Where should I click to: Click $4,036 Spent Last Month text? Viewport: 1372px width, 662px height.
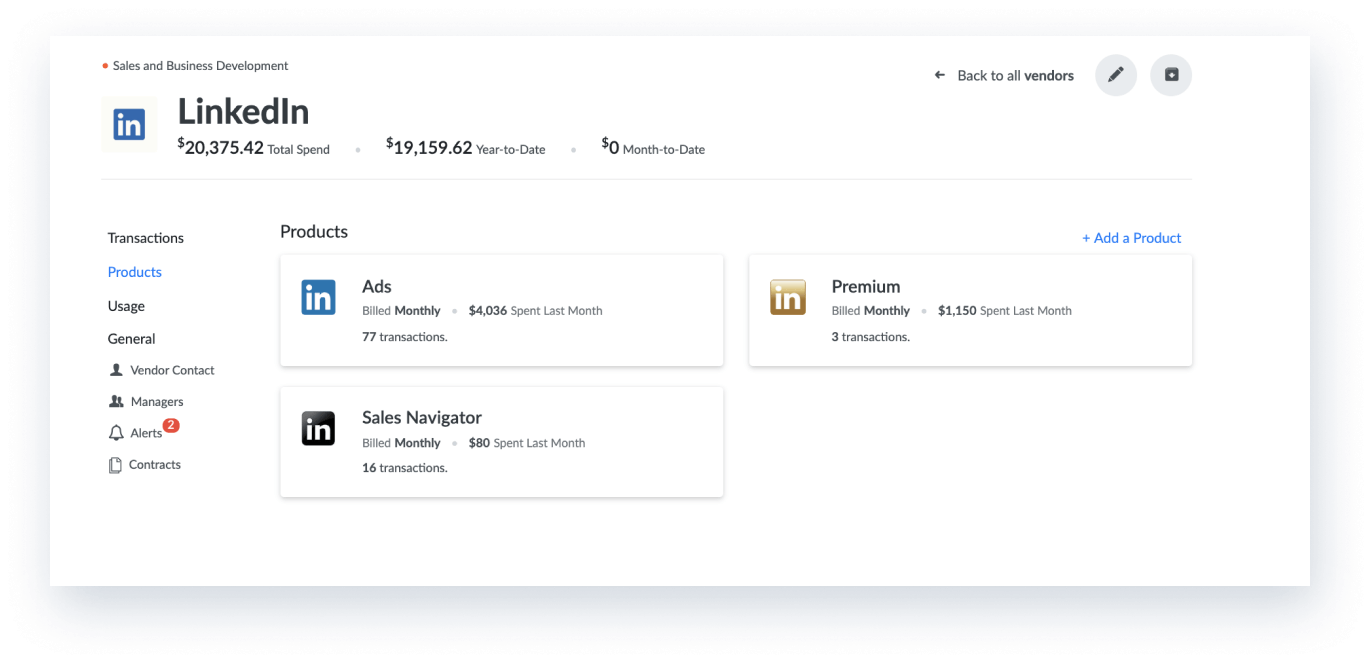point(535,311)
